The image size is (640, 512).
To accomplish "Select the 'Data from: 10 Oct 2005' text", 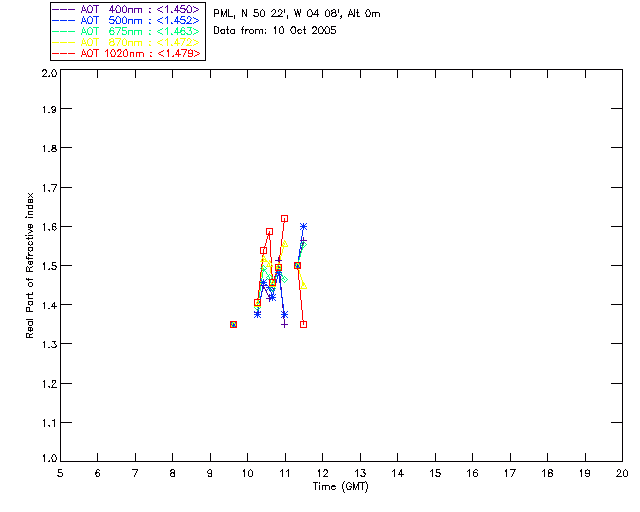I will 275,31.
